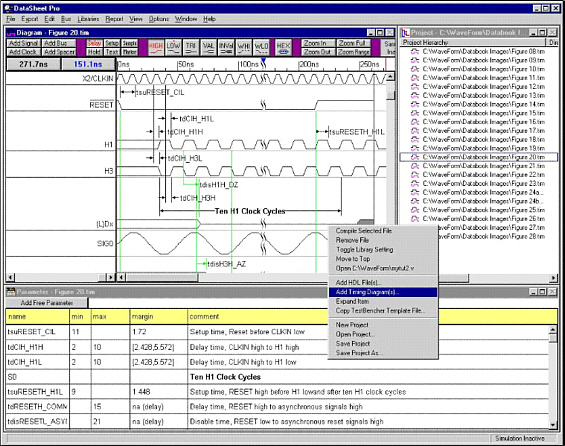Click the Add Free Parameter button
The height and width of the screenshot is (446, 565).
click(47, 303)
